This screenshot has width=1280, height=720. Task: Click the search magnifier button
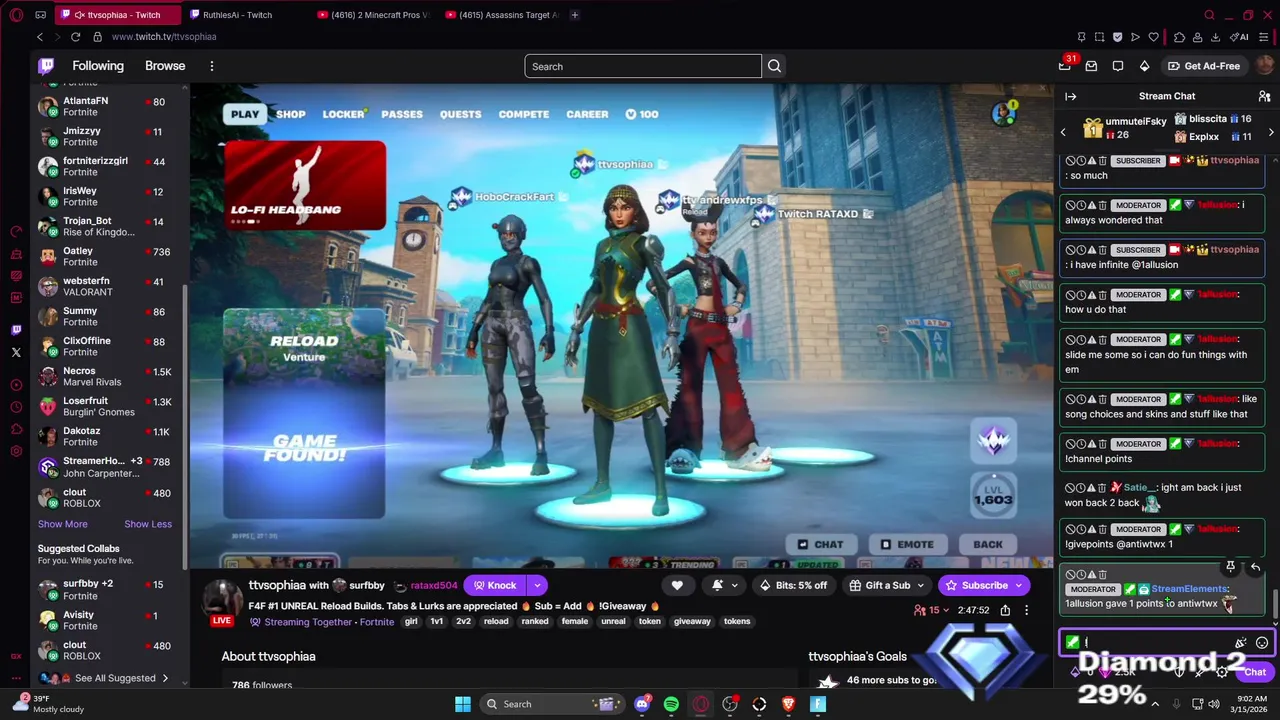[774, 66]
